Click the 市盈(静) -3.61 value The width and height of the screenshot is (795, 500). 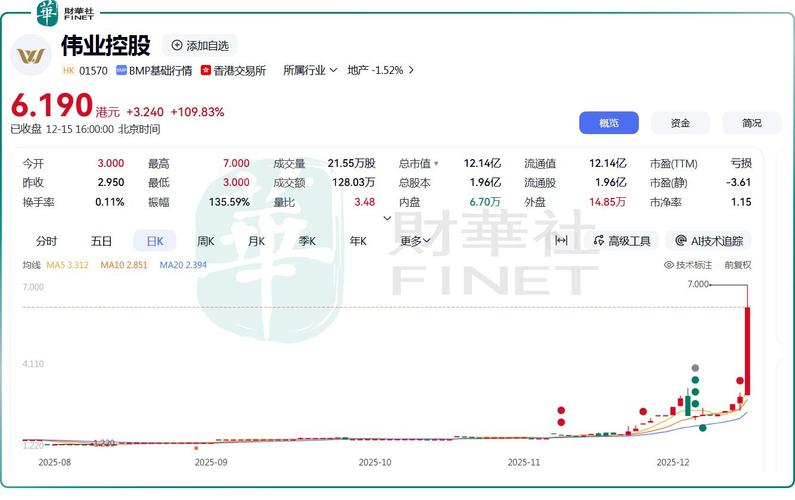tap(738, 182)
